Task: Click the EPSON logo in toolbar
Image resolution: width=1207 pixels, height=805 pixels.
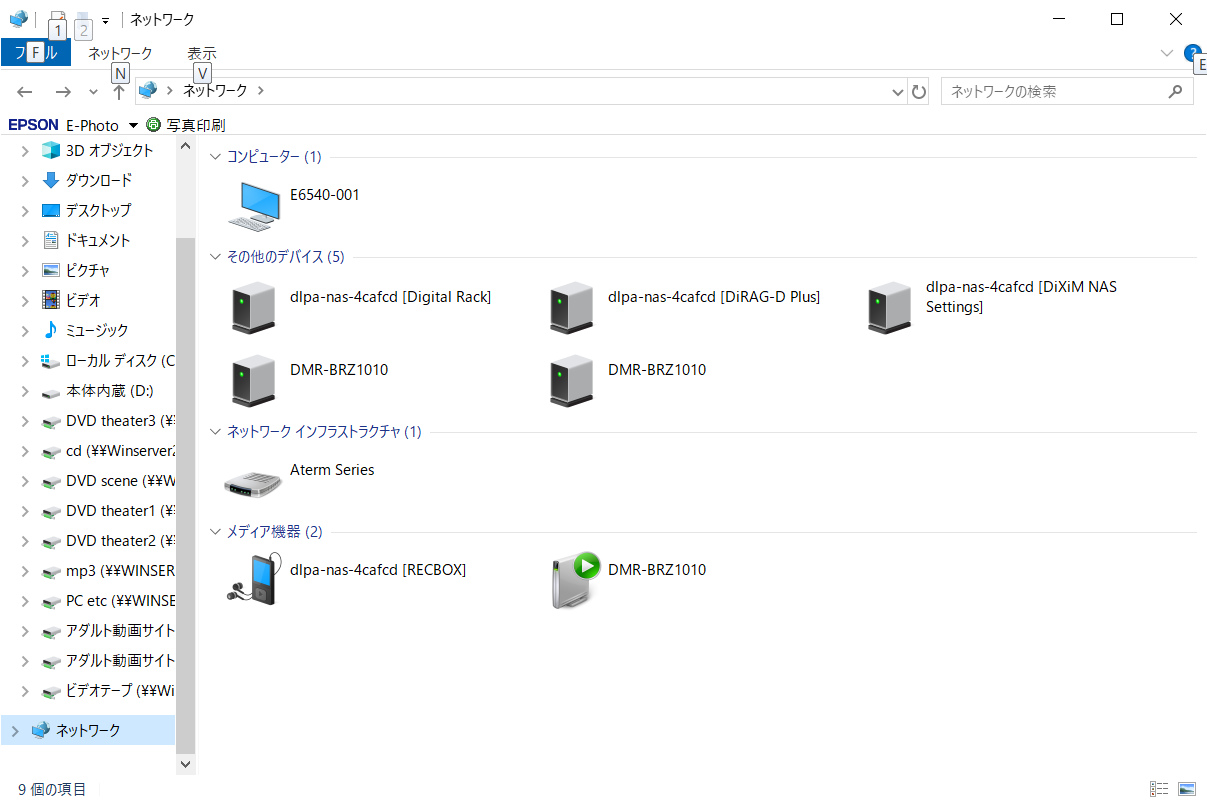Action: pos(34,125)
